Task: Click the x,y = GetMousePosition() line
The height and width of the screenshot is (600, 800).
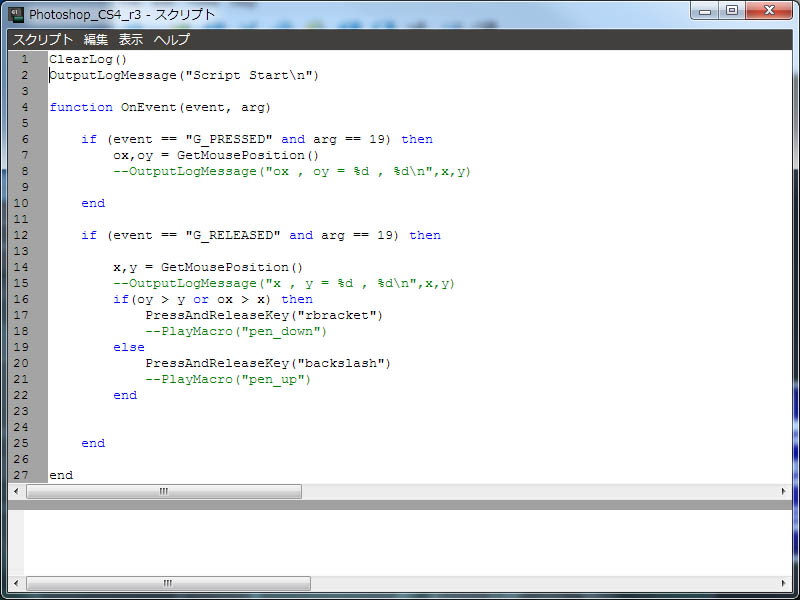Action: point(208,267)
